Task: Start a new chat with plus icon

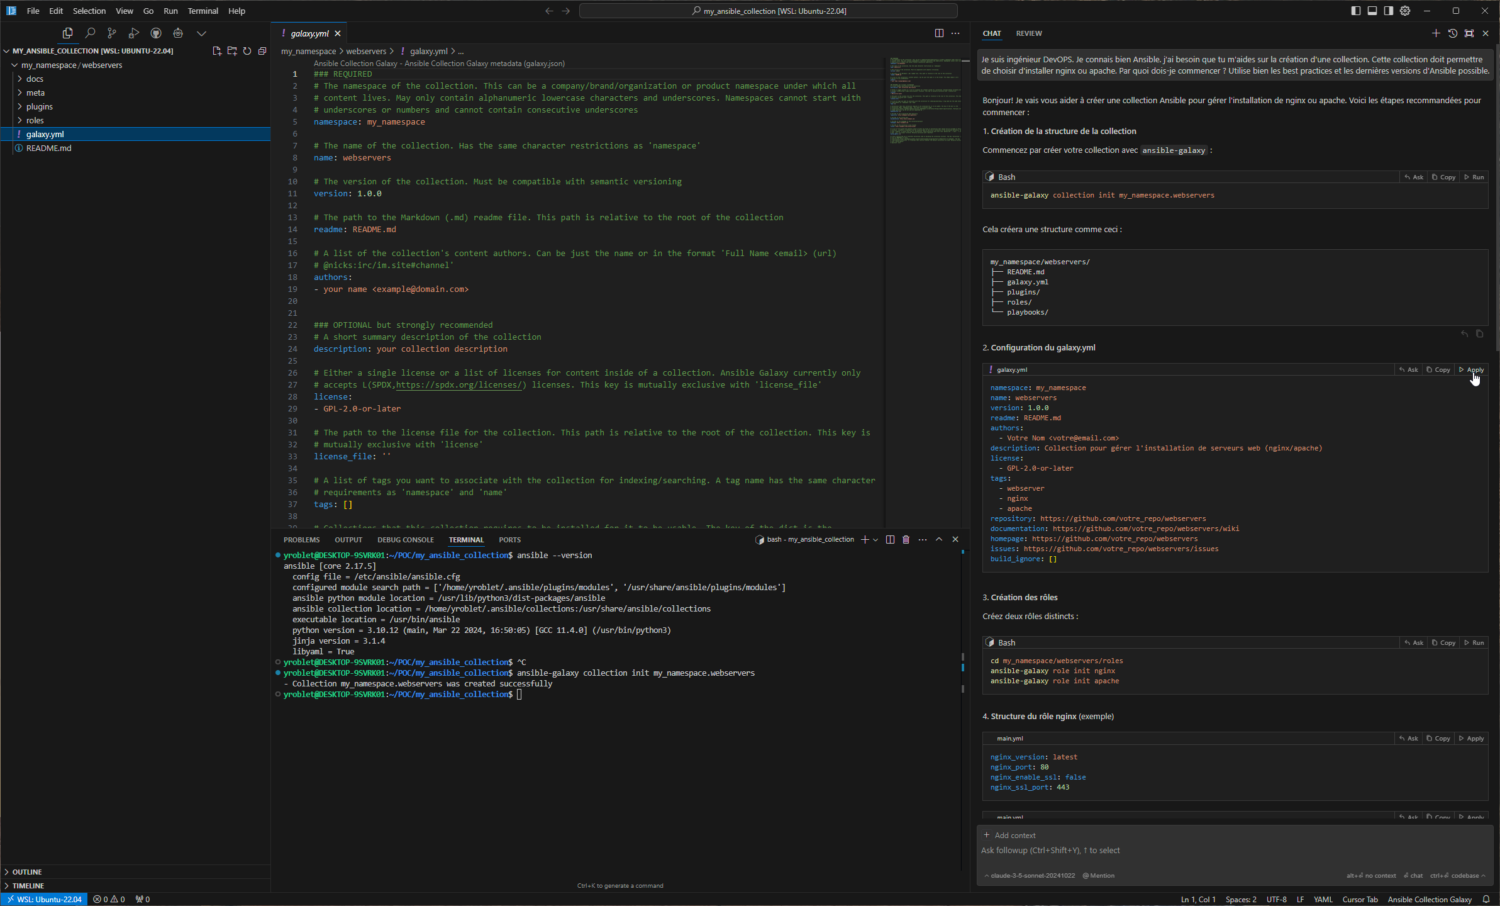Action: [1436, 33]
